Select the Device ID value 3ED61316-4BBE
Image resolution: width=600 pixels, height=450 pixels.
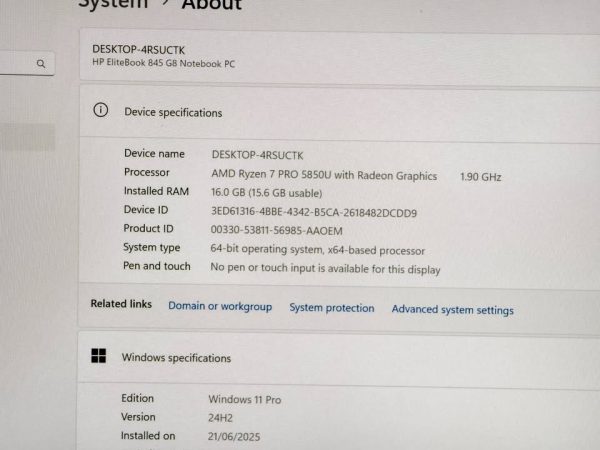click(x=314, y=212)
